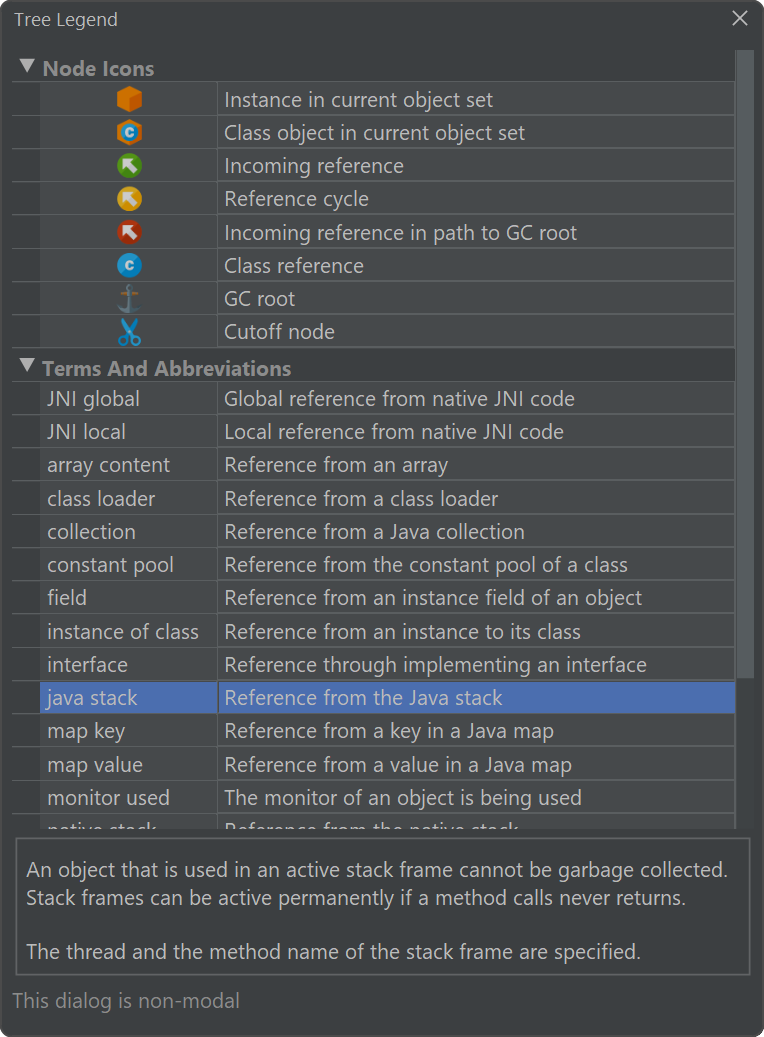Screen dimensions: 764x1037
Task: Click the yellow reference cycle icon
Action: click(x=129, y=199)
